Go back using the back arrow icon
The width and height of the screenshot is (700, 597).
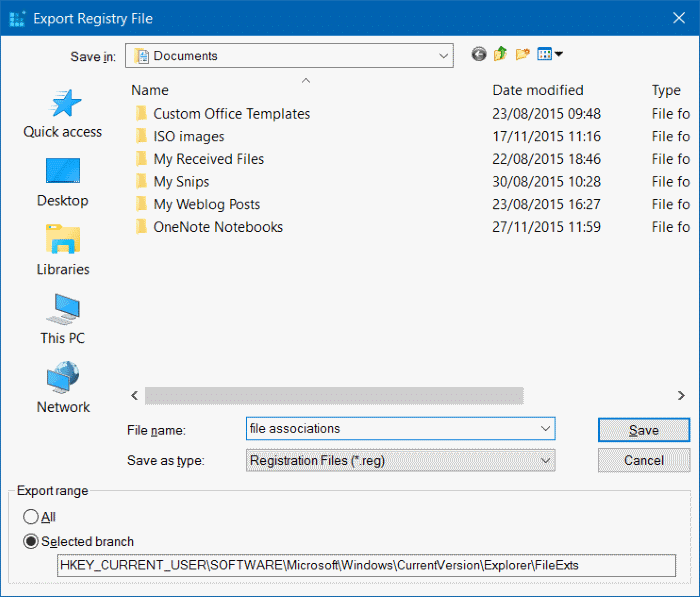point(479,54)
